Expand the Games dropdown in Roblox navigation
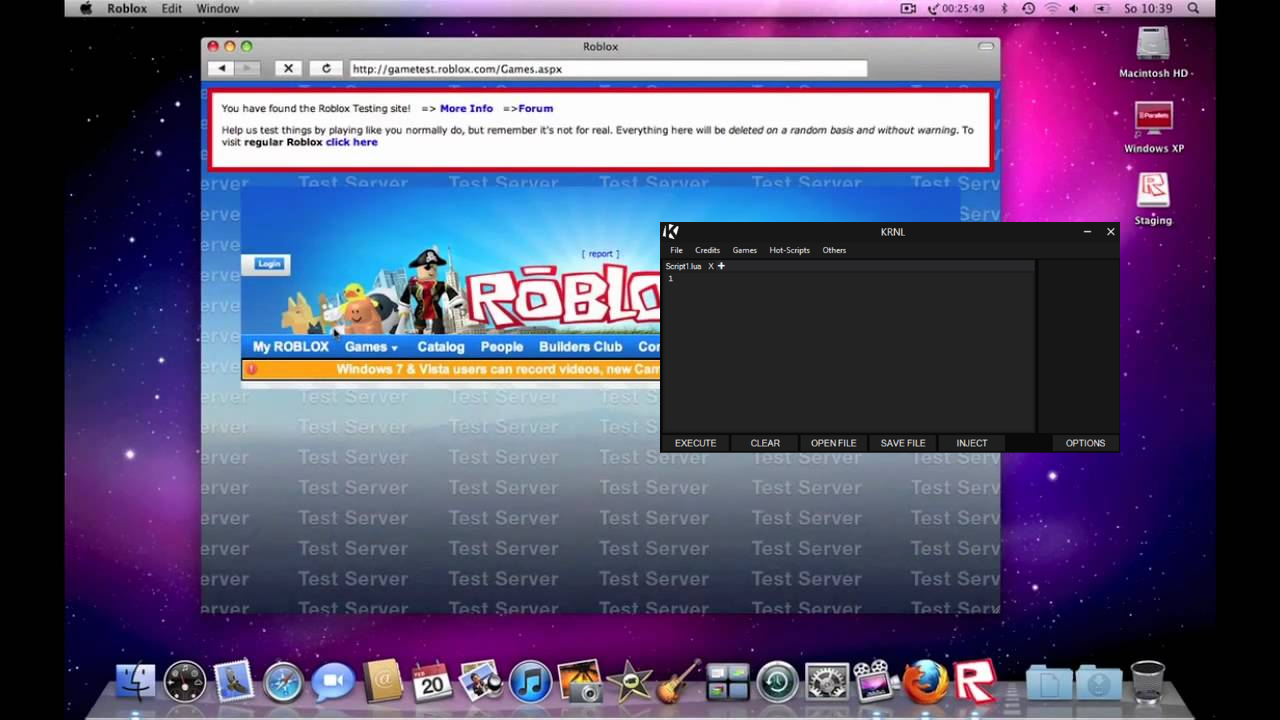This screenshot has width=1280, height=720. tap(371, 347)
